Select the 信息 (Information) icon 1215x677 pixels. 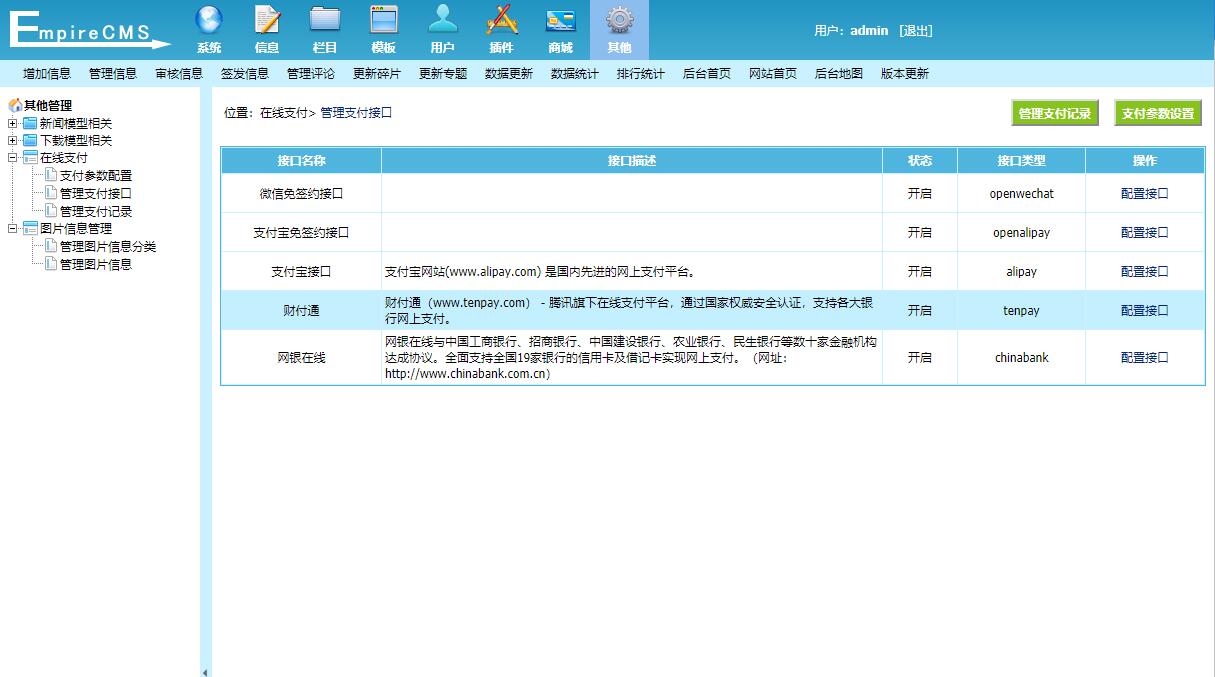pyautogui.click(x=266, y=28)
